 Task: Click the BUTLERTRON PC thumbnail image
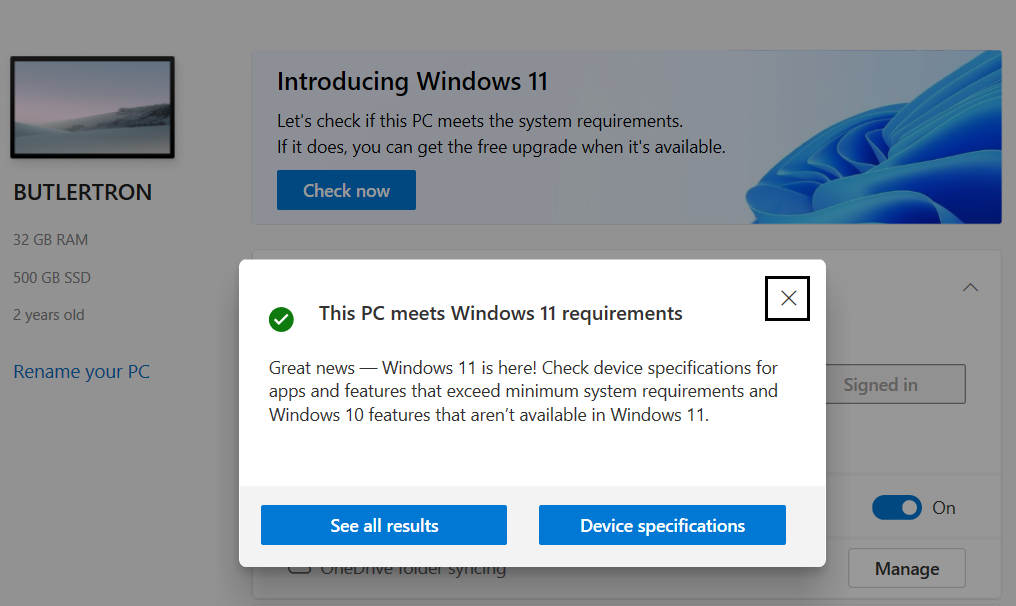coord(92,107)
